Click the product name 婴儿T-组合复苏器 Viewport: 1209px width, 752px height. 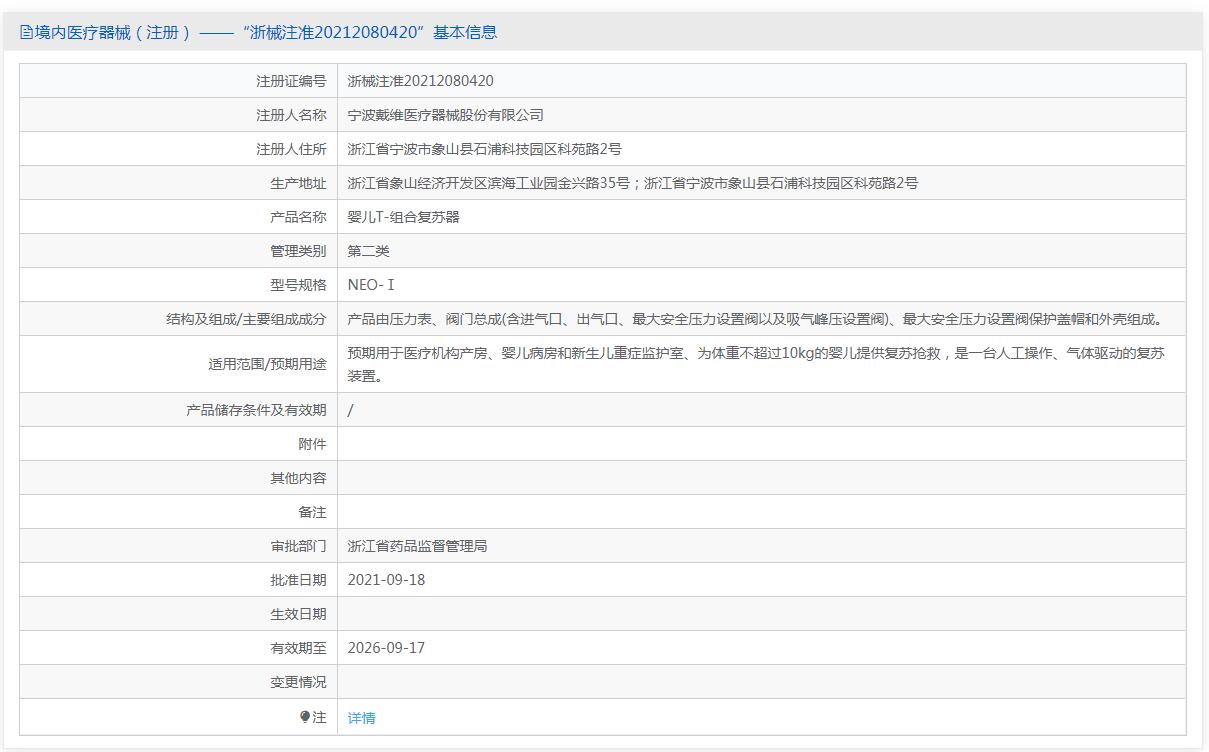[403, 217]
